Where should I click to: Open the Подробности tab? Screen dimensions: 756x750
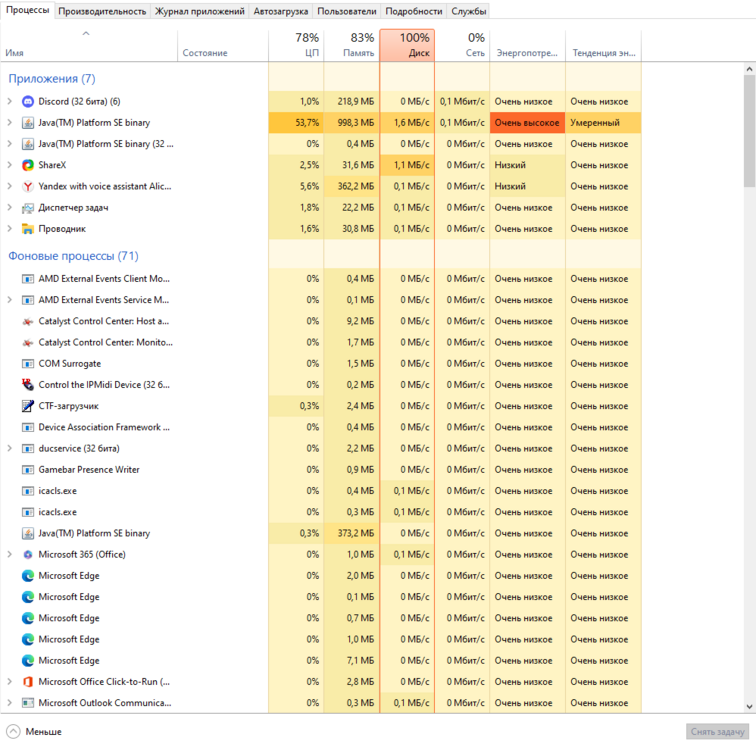[x=414, y=11]
